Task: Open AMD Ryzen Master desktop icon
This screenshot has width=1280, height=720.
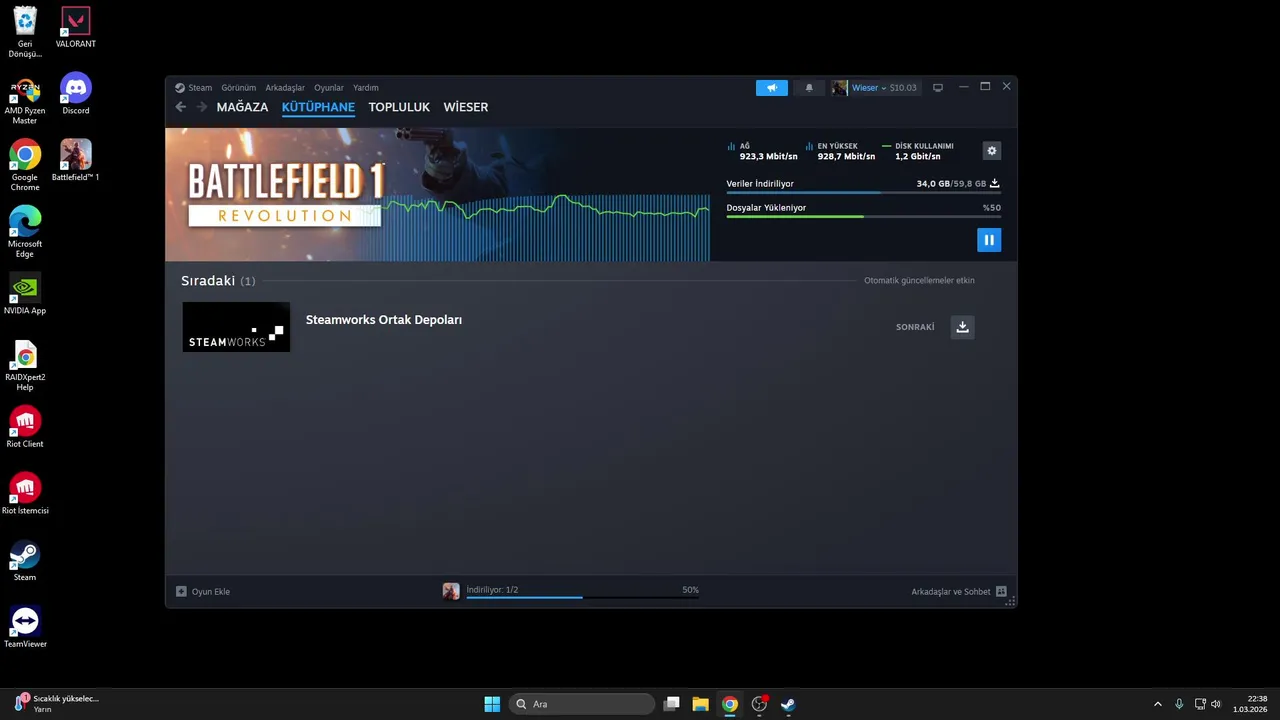Action: pos(25,100)
